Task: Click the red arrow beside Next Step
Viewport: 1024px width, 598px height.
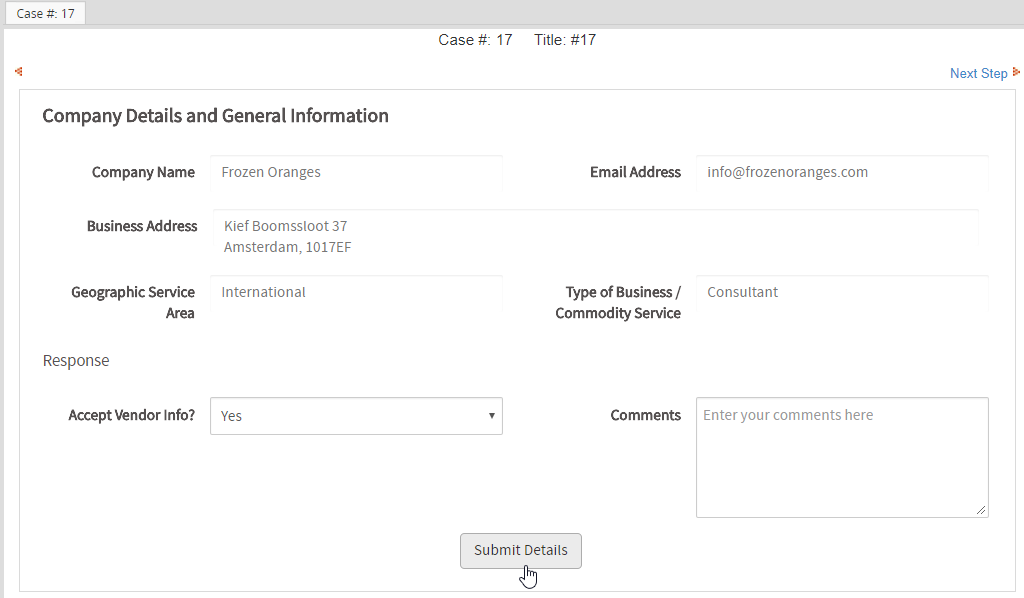Action: (x=1016, y=72)
